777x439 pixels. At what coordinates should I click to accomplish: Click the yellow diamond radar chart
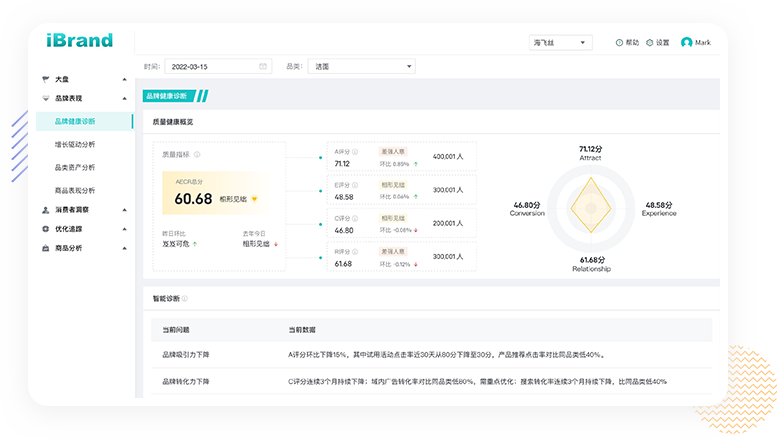591,205
